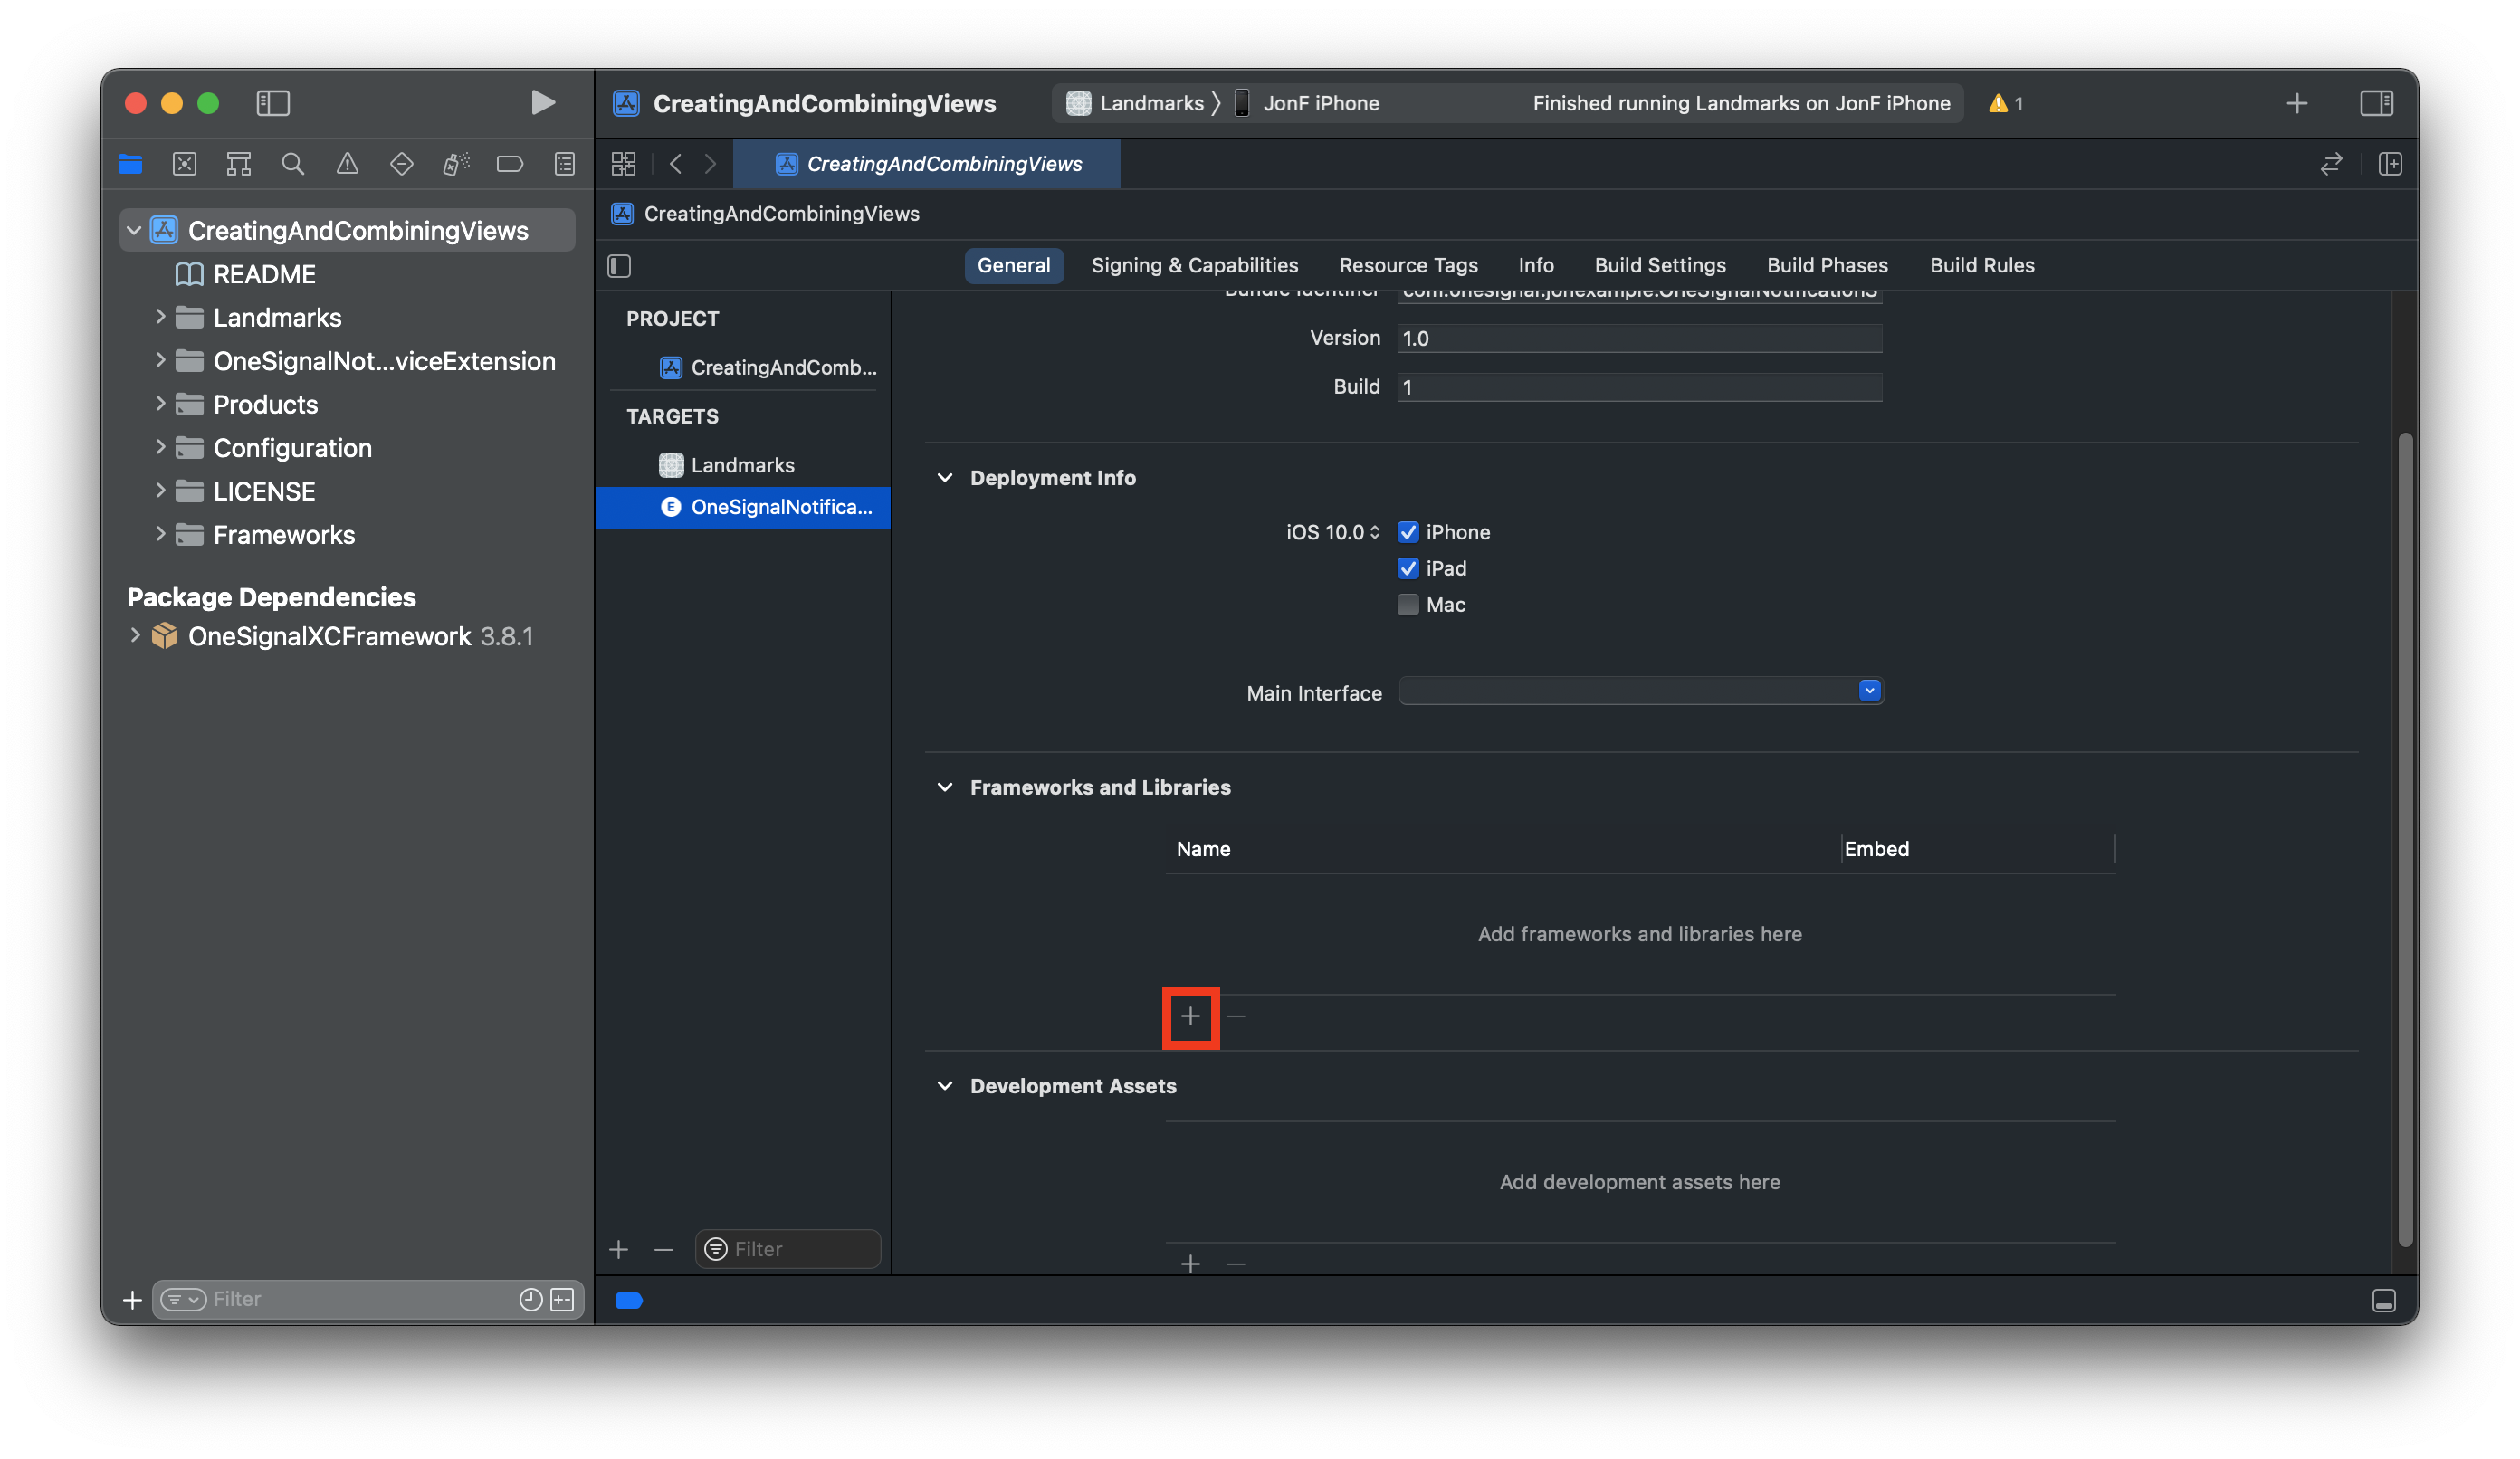
Task: Click the Version field
Action: [x=1640, y=338]
